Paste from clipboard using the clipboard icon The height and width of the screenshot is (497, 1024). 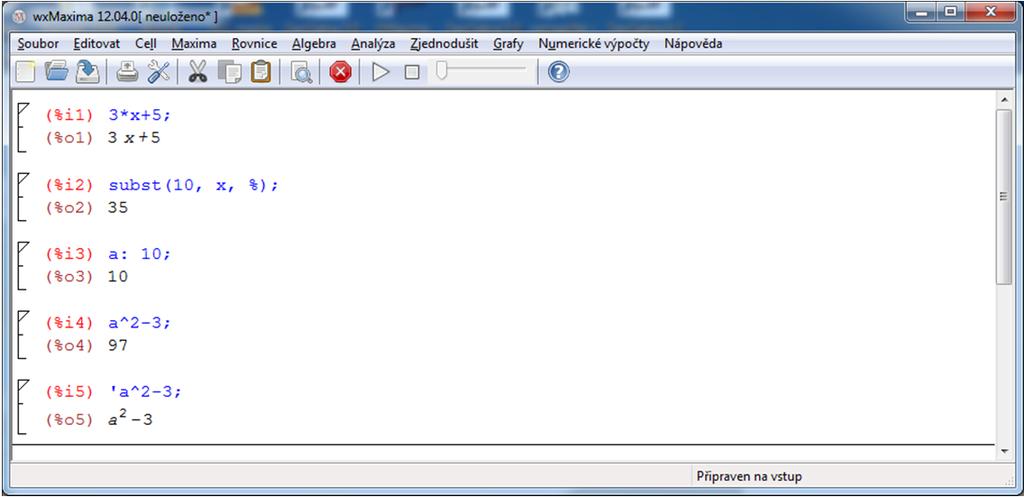(261, 72)
